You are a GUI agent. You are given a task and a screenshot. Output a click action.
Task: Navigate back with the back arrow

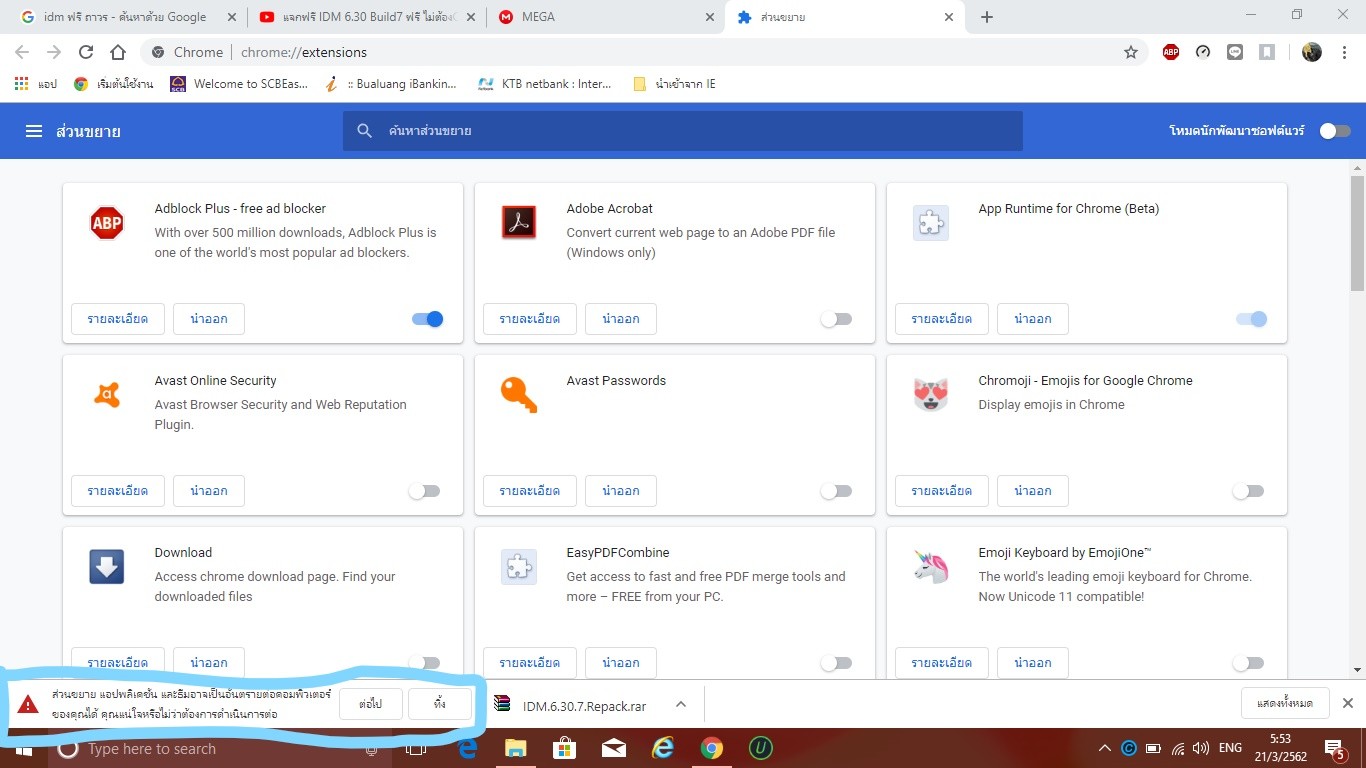22,52
